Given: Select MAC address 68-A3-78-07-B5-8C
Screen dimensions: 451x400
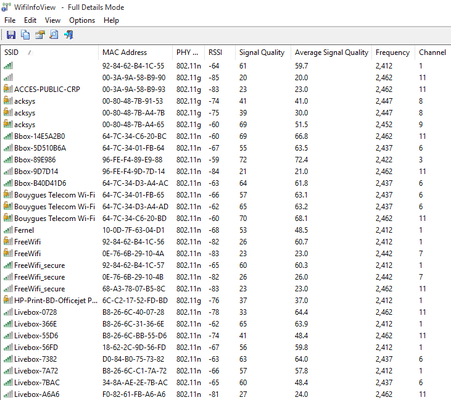Looking at the screenshot, I should (x=133, y=288).
